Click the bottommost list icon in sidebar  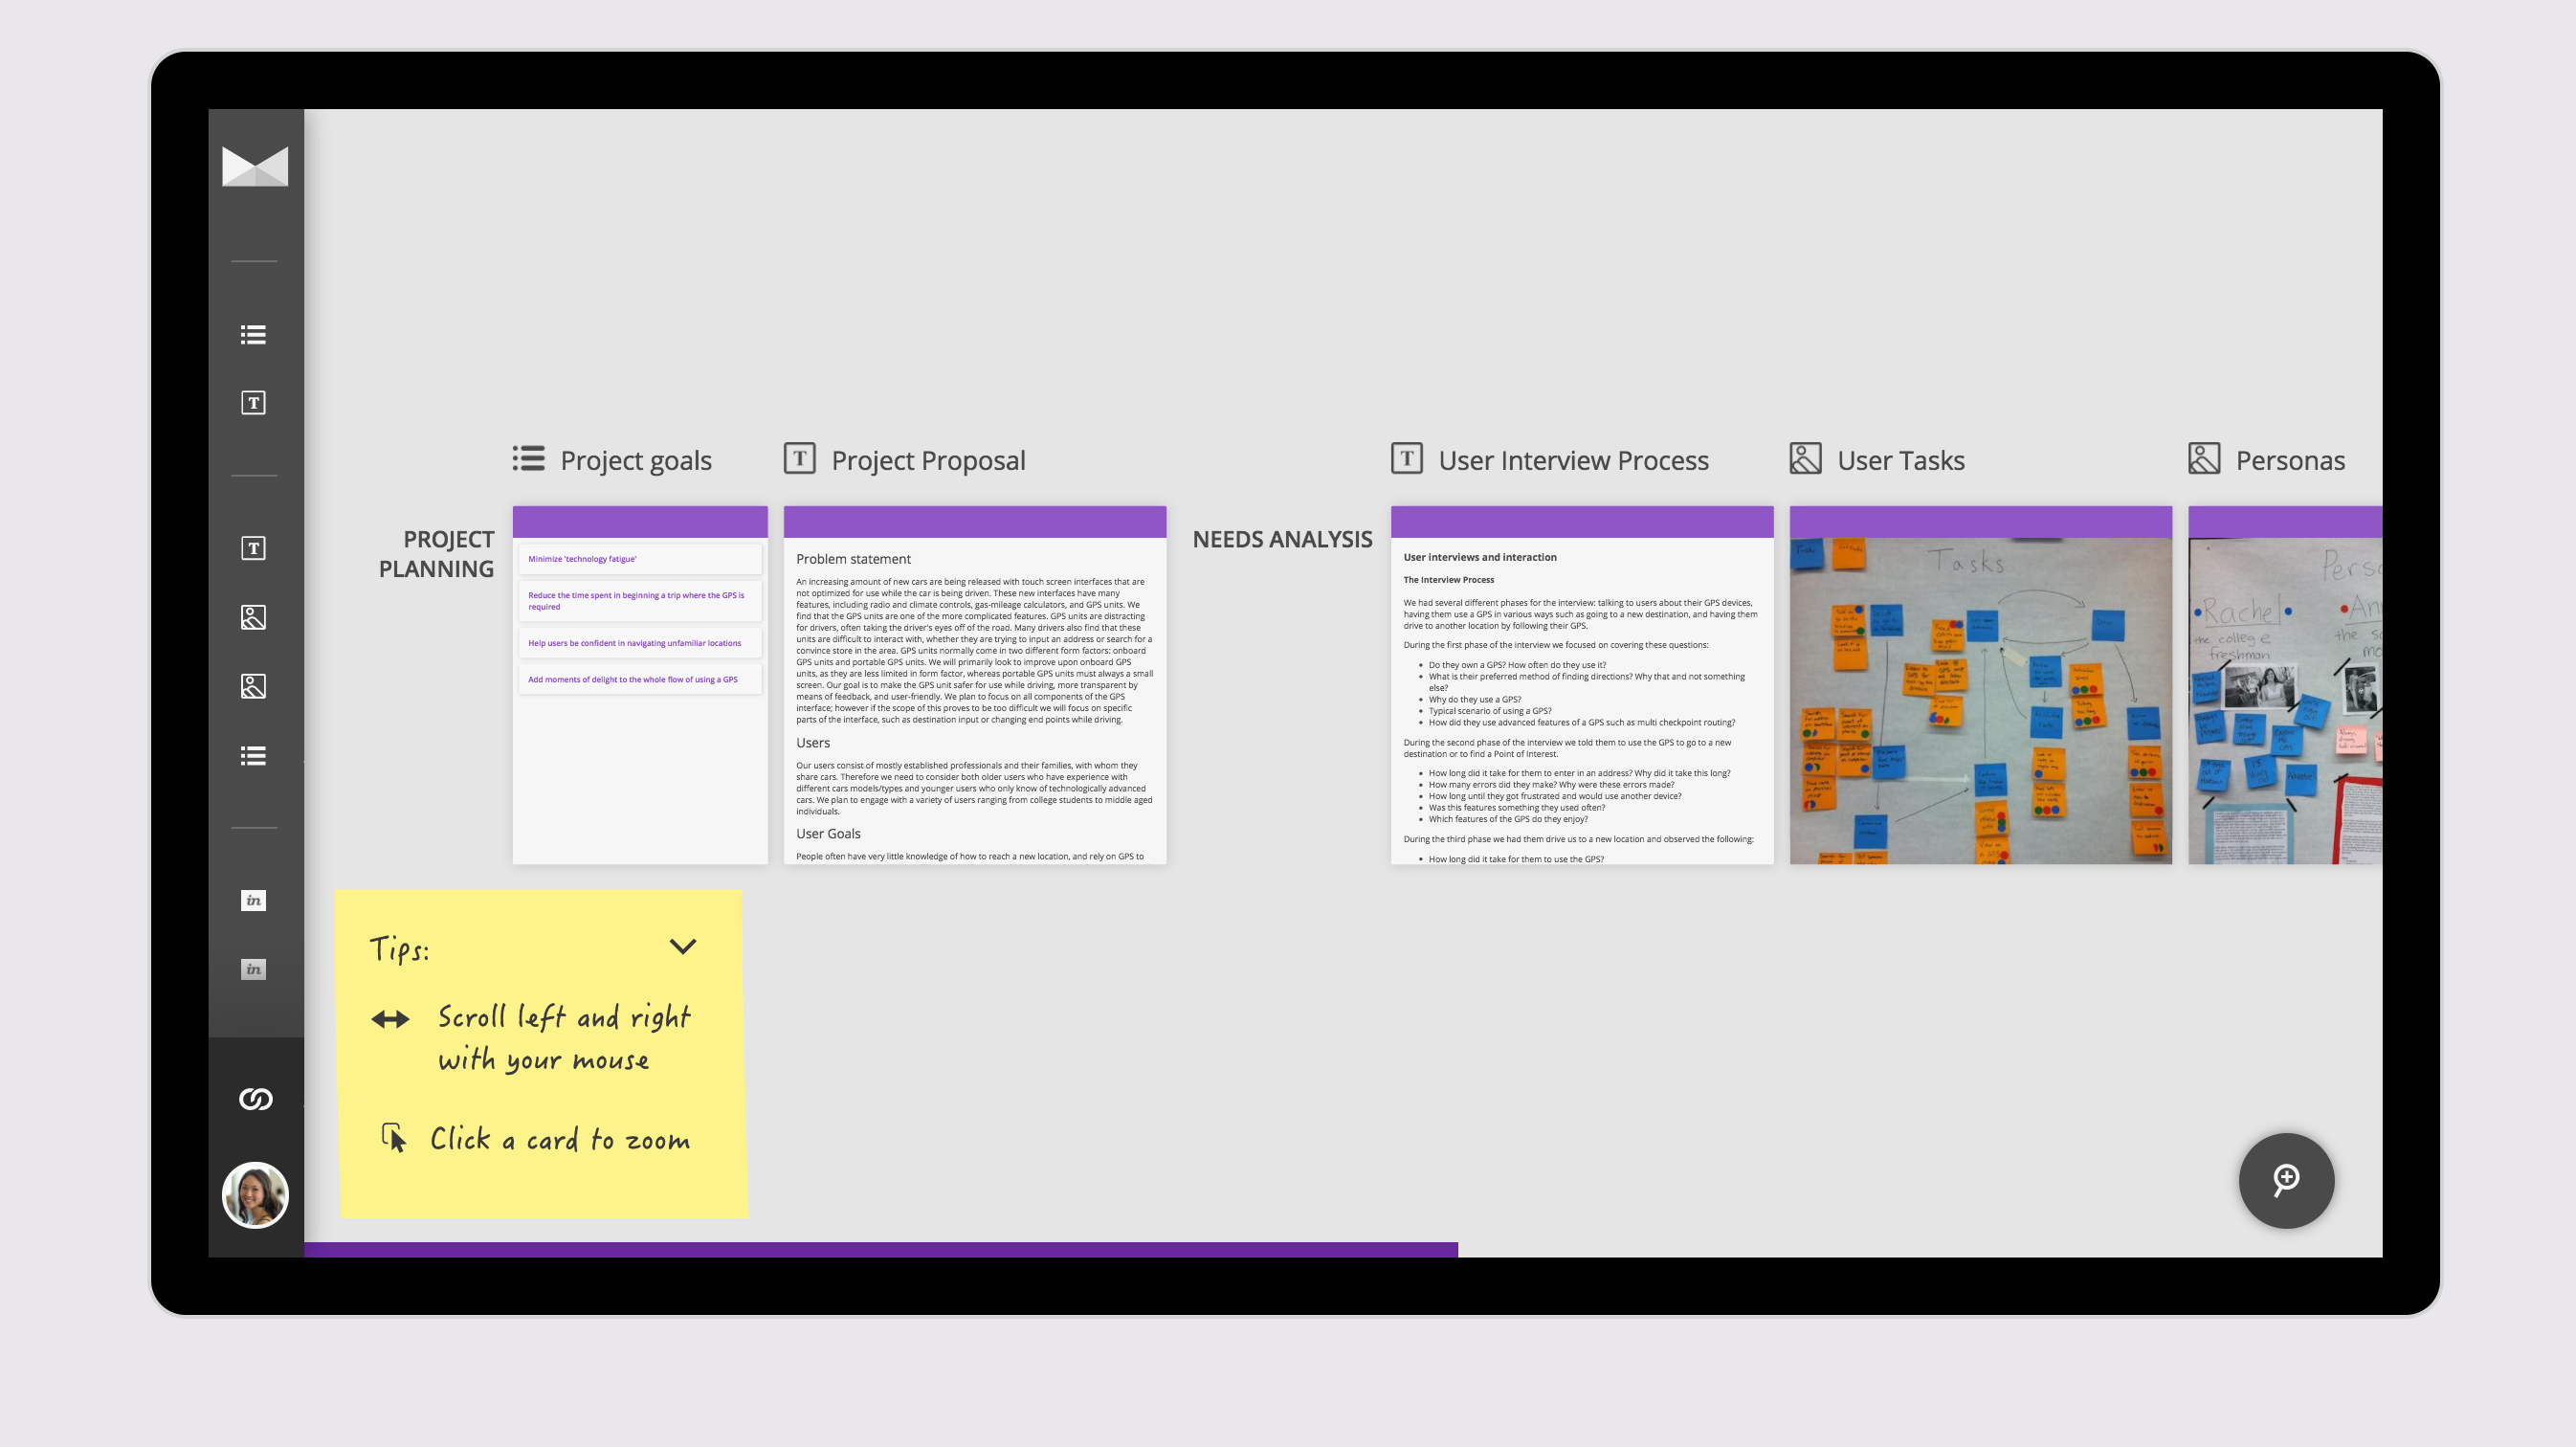(x=253, y=756)
